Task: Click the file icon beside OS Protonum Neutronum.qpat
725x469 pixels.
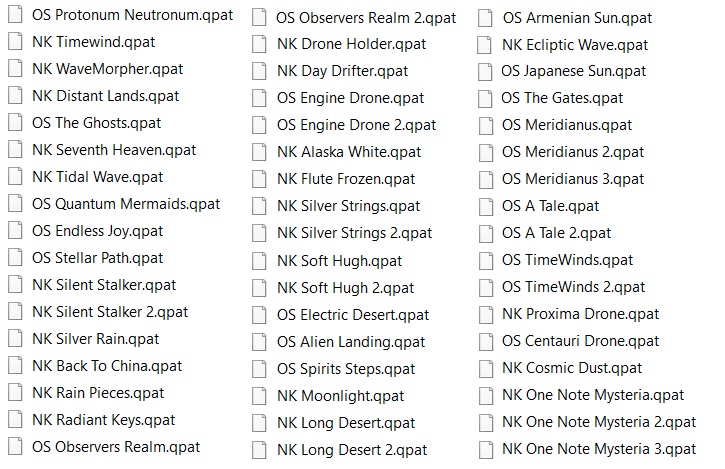Action: click(x=15, y=14)
